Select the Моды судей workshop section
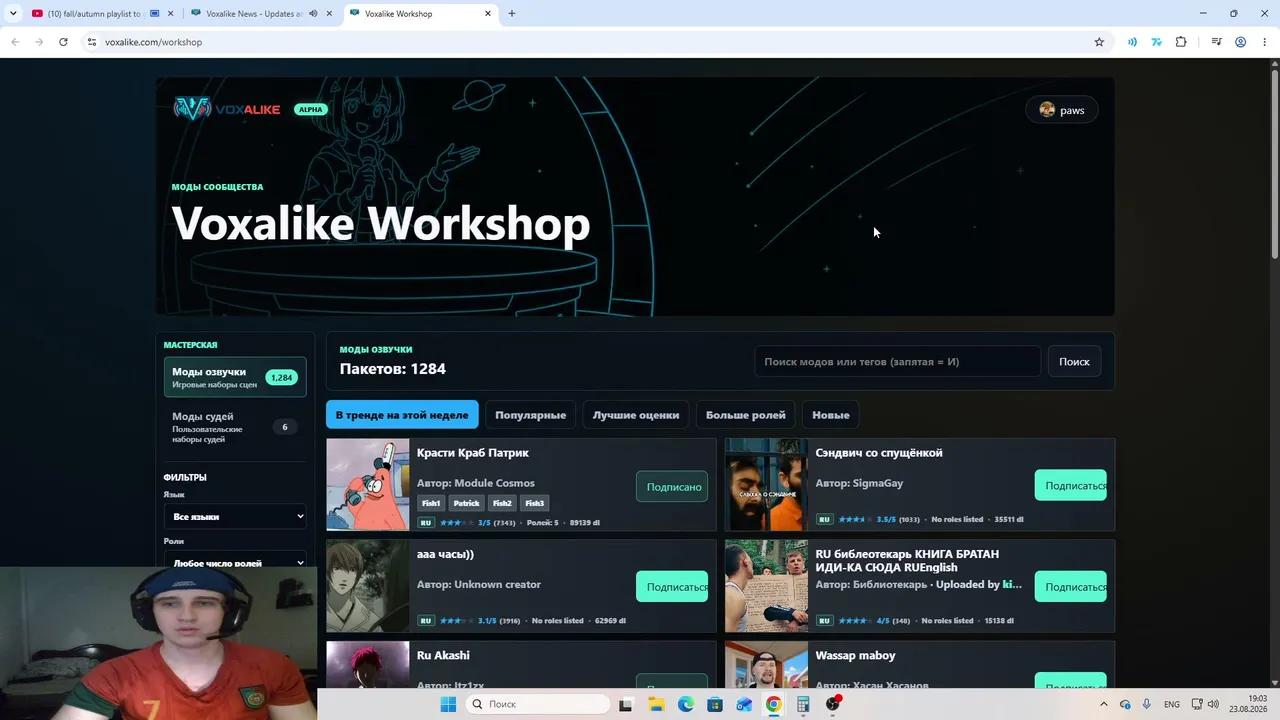This screenshot has height=720, width=1280. (235, 427)
